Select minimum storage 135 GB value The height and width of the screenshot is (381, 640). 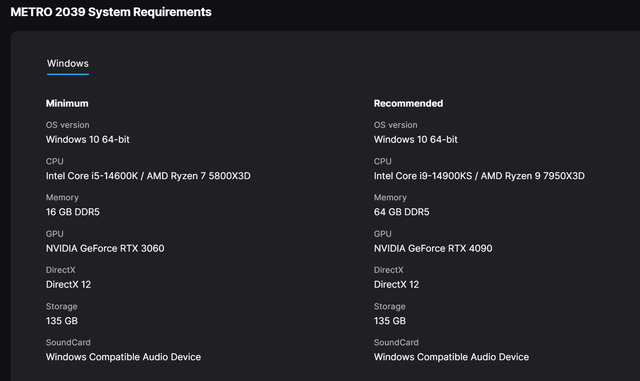(x=62, y=321)
